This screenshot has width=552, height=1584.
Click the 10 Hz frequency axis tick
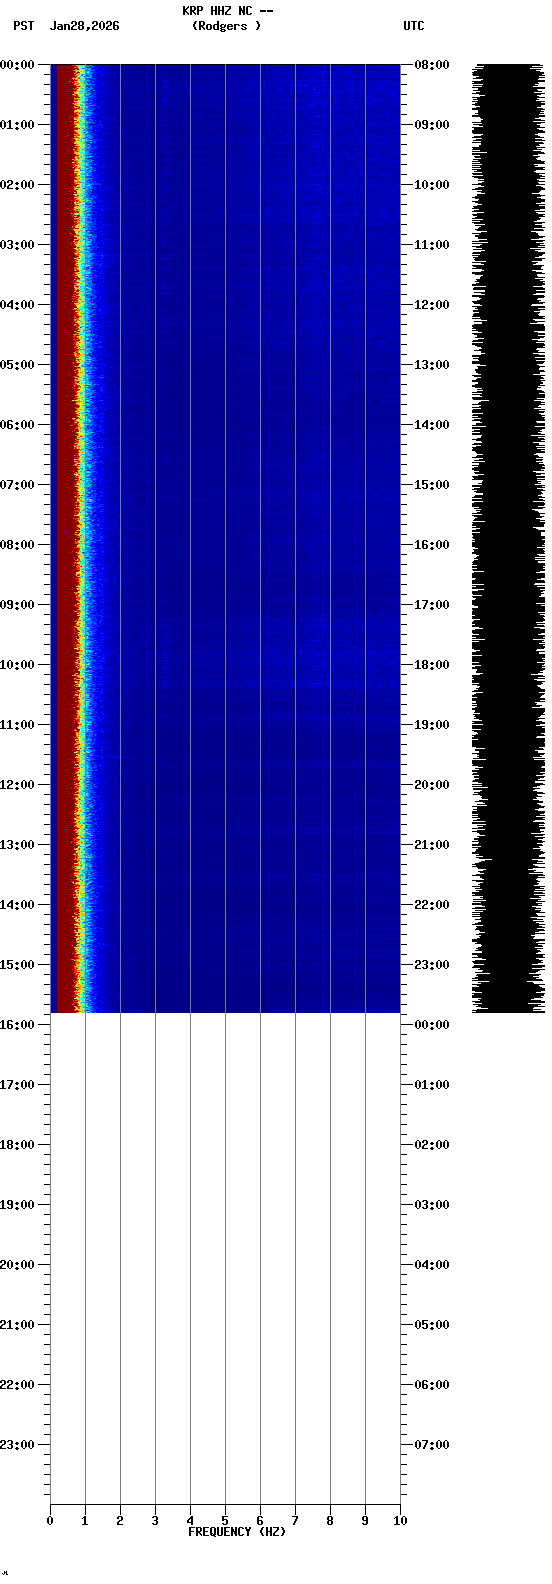tap(400, 1521)
